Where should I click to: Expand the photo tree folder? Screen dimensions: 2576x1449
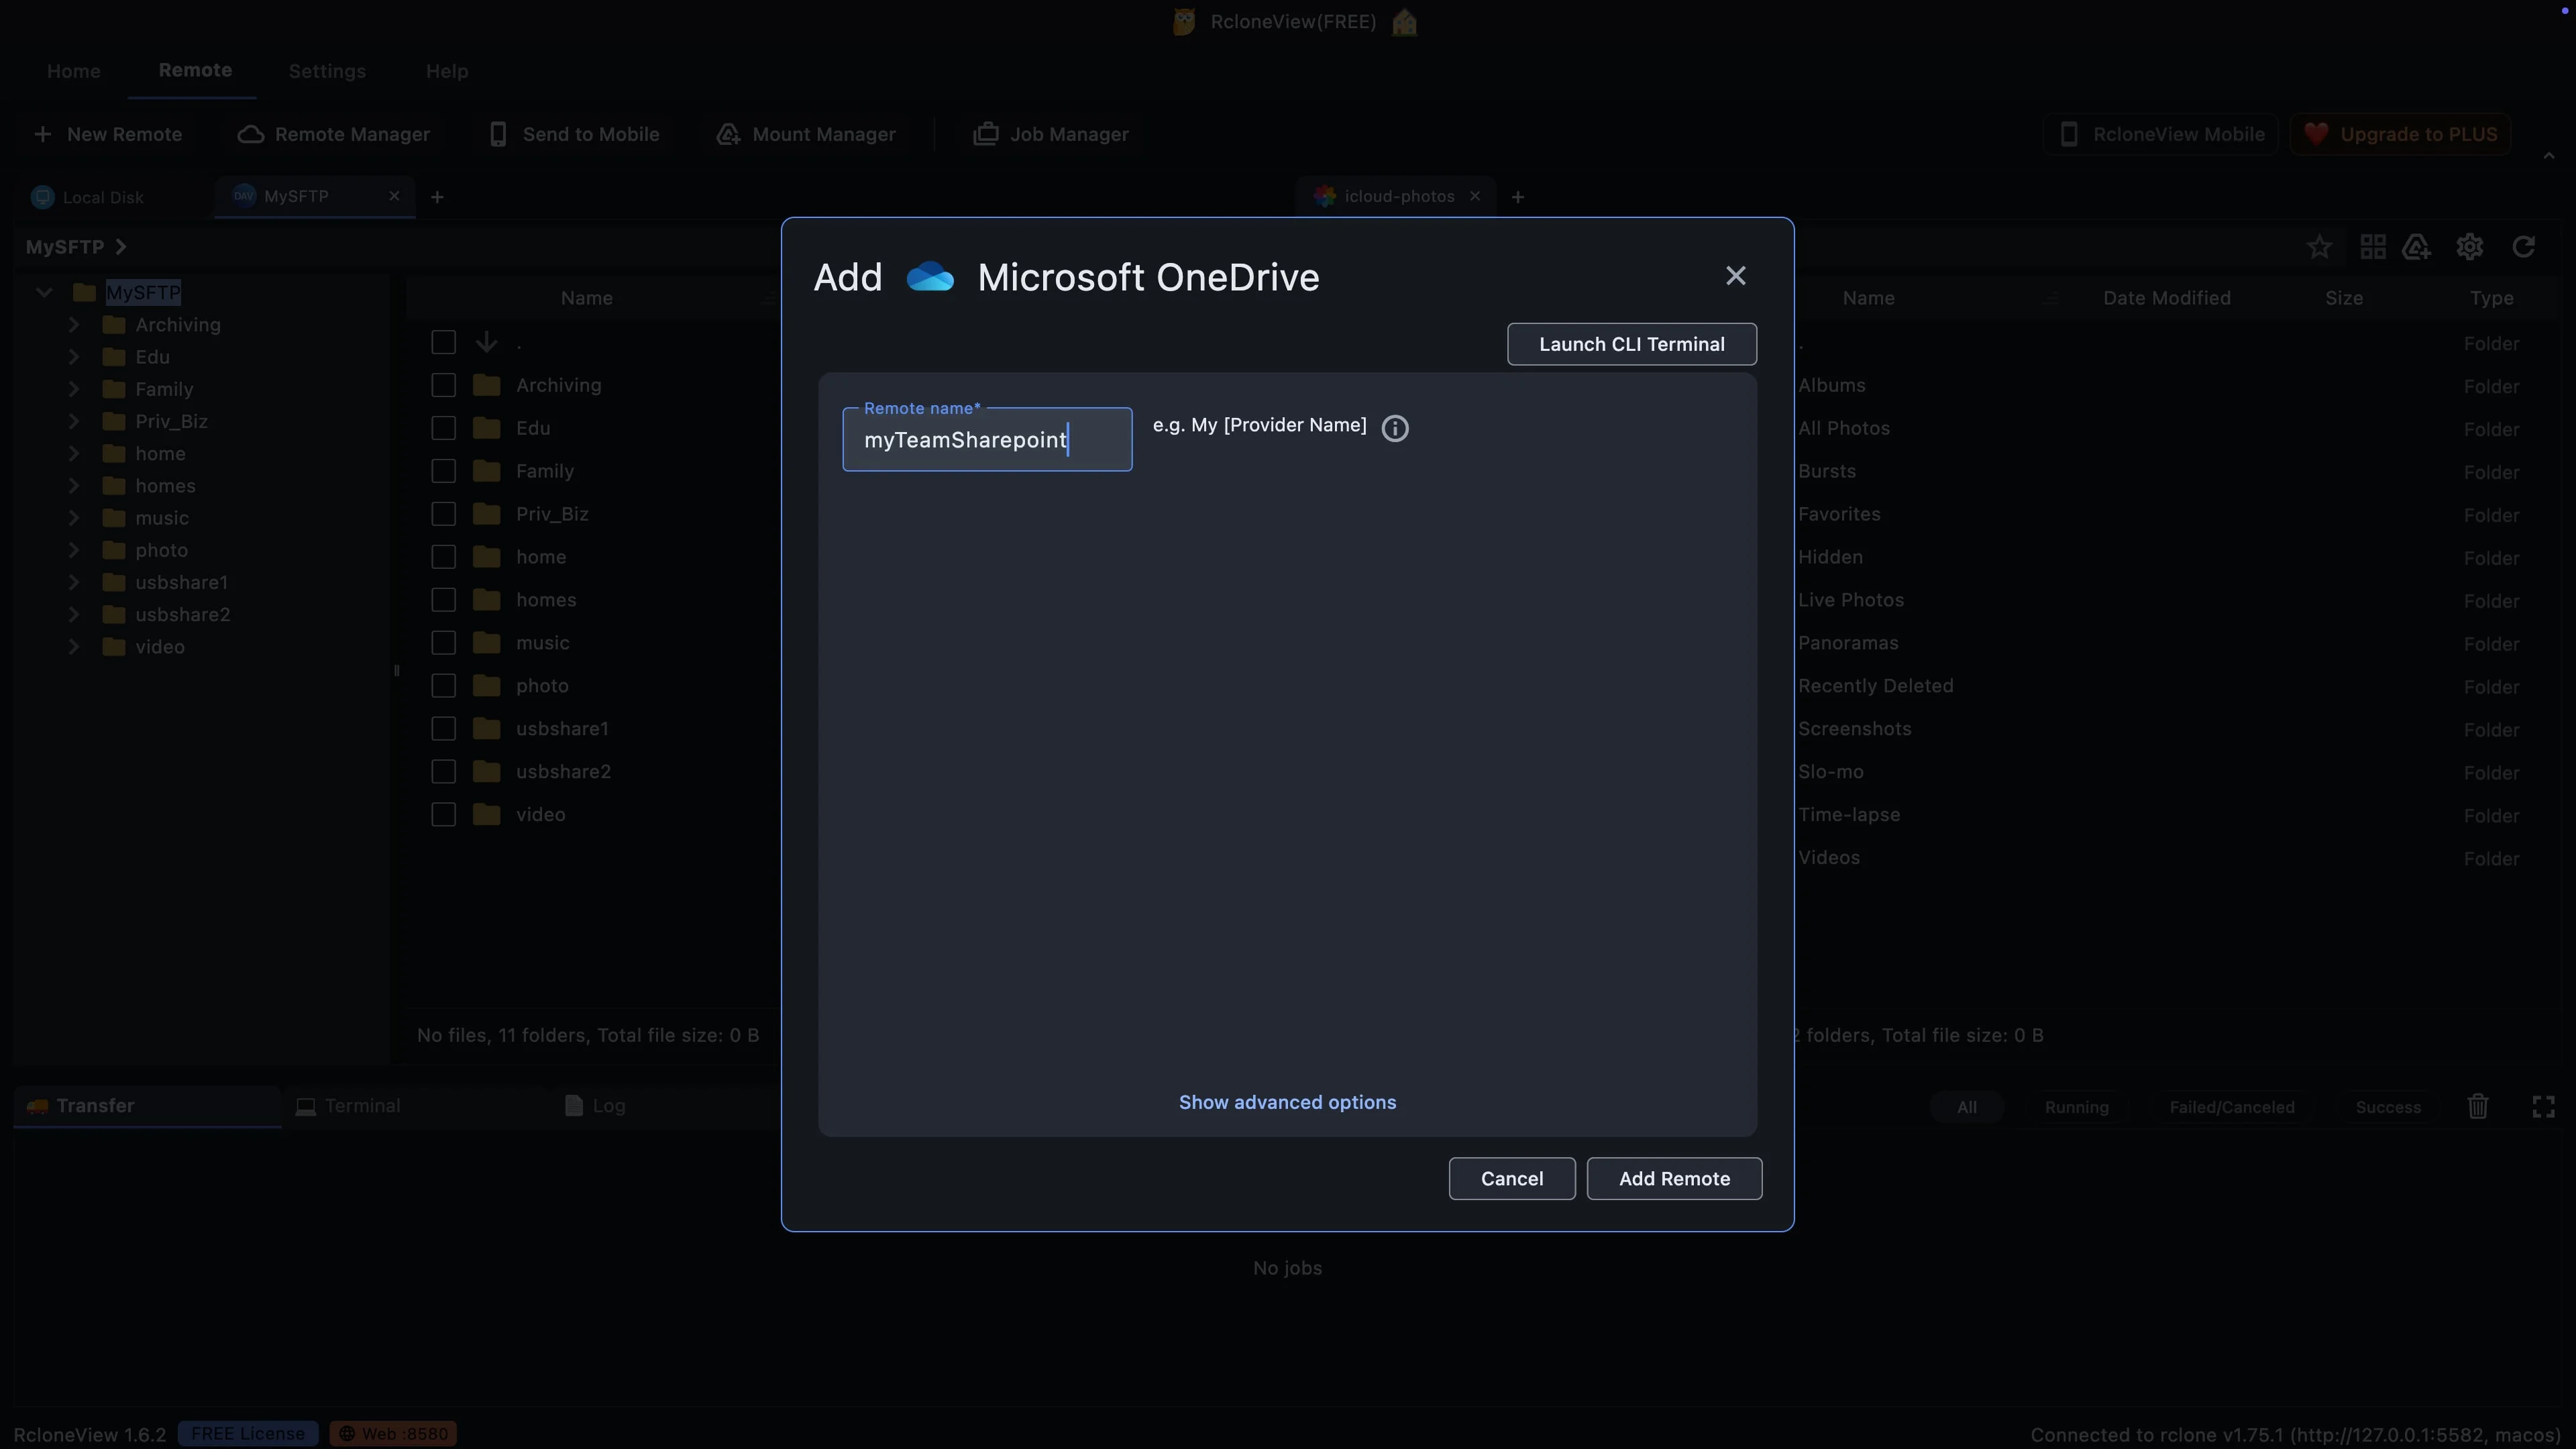point(74,550)
